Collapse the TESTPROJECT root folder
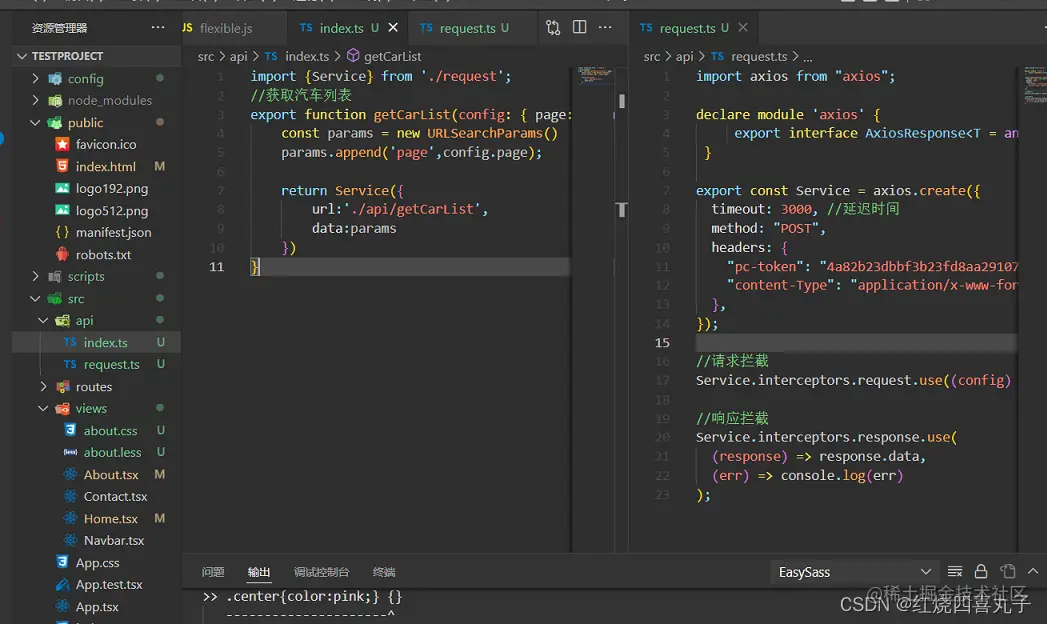The width and height of the screenshot is (1047, 624). [x=23, y=56]
